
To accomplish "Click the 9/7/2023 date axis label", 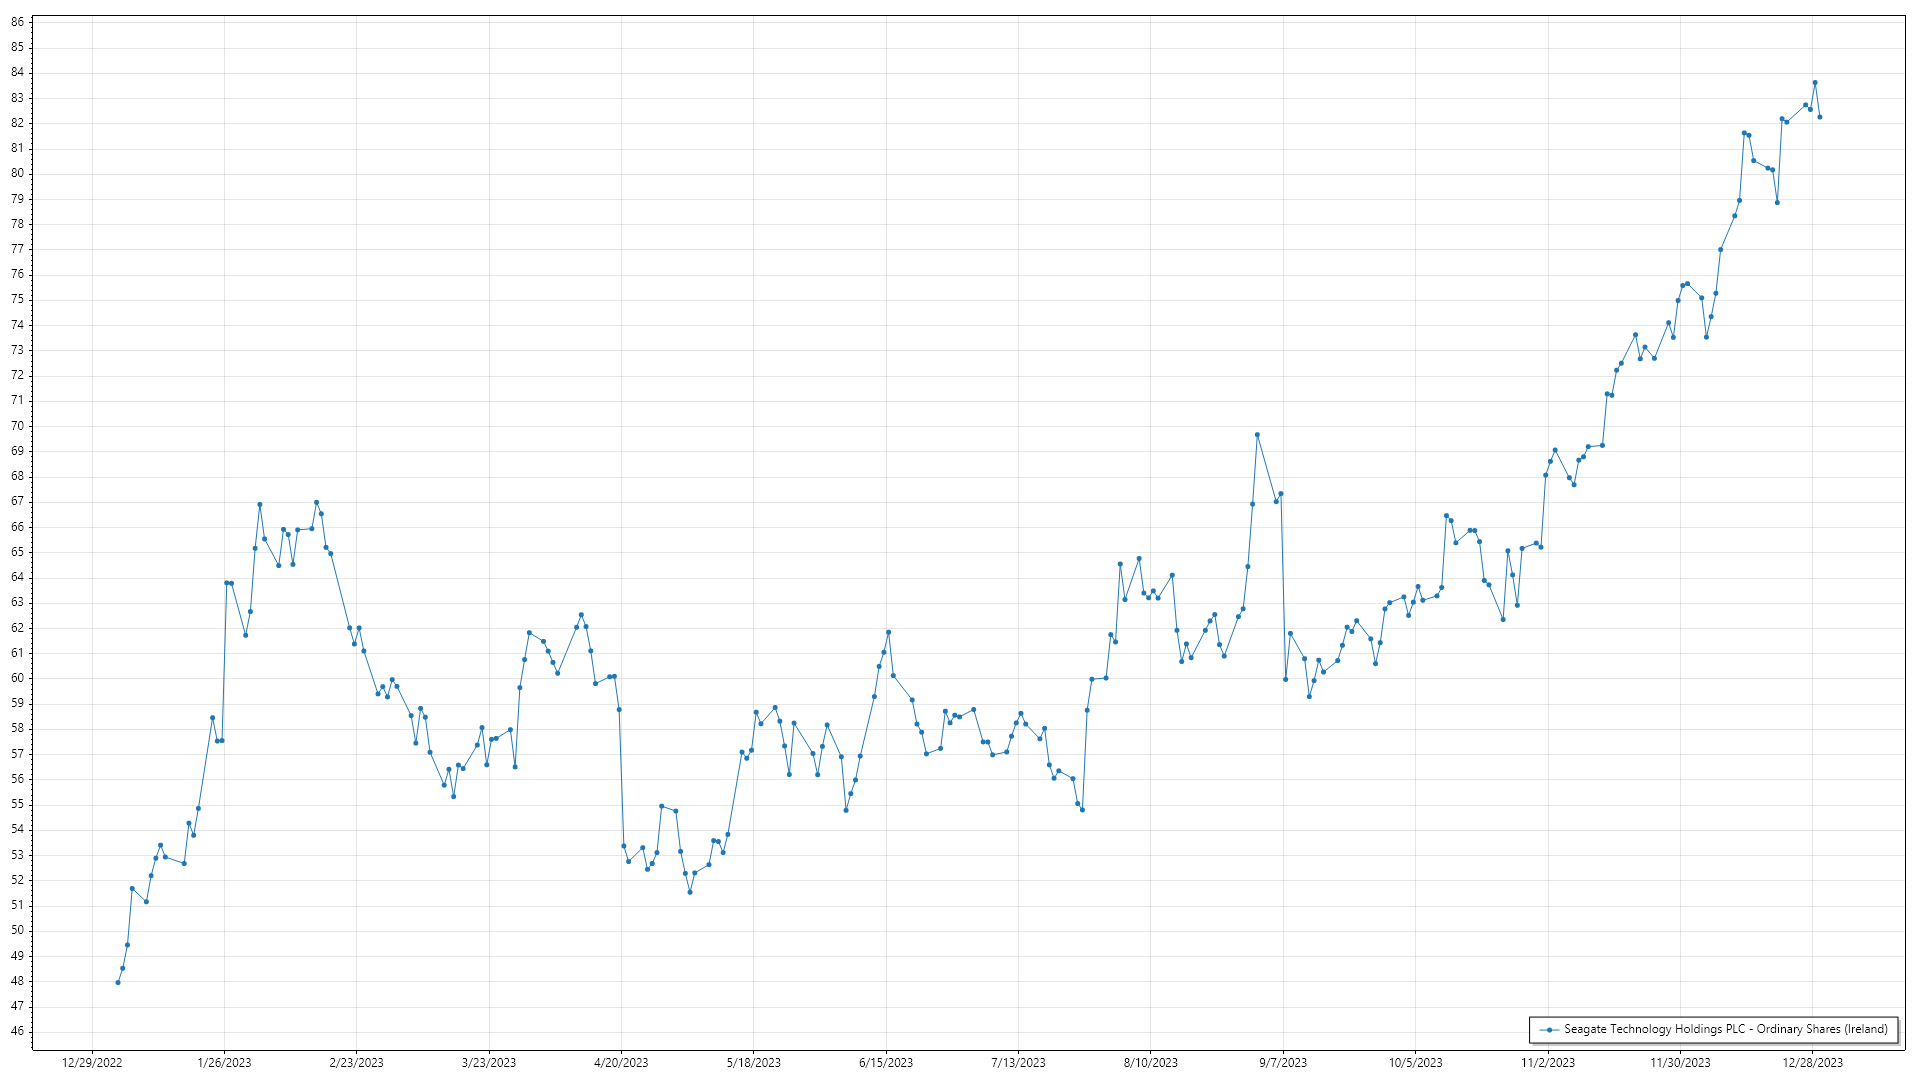I will pyautogui.click(x=1283, y=1063).
